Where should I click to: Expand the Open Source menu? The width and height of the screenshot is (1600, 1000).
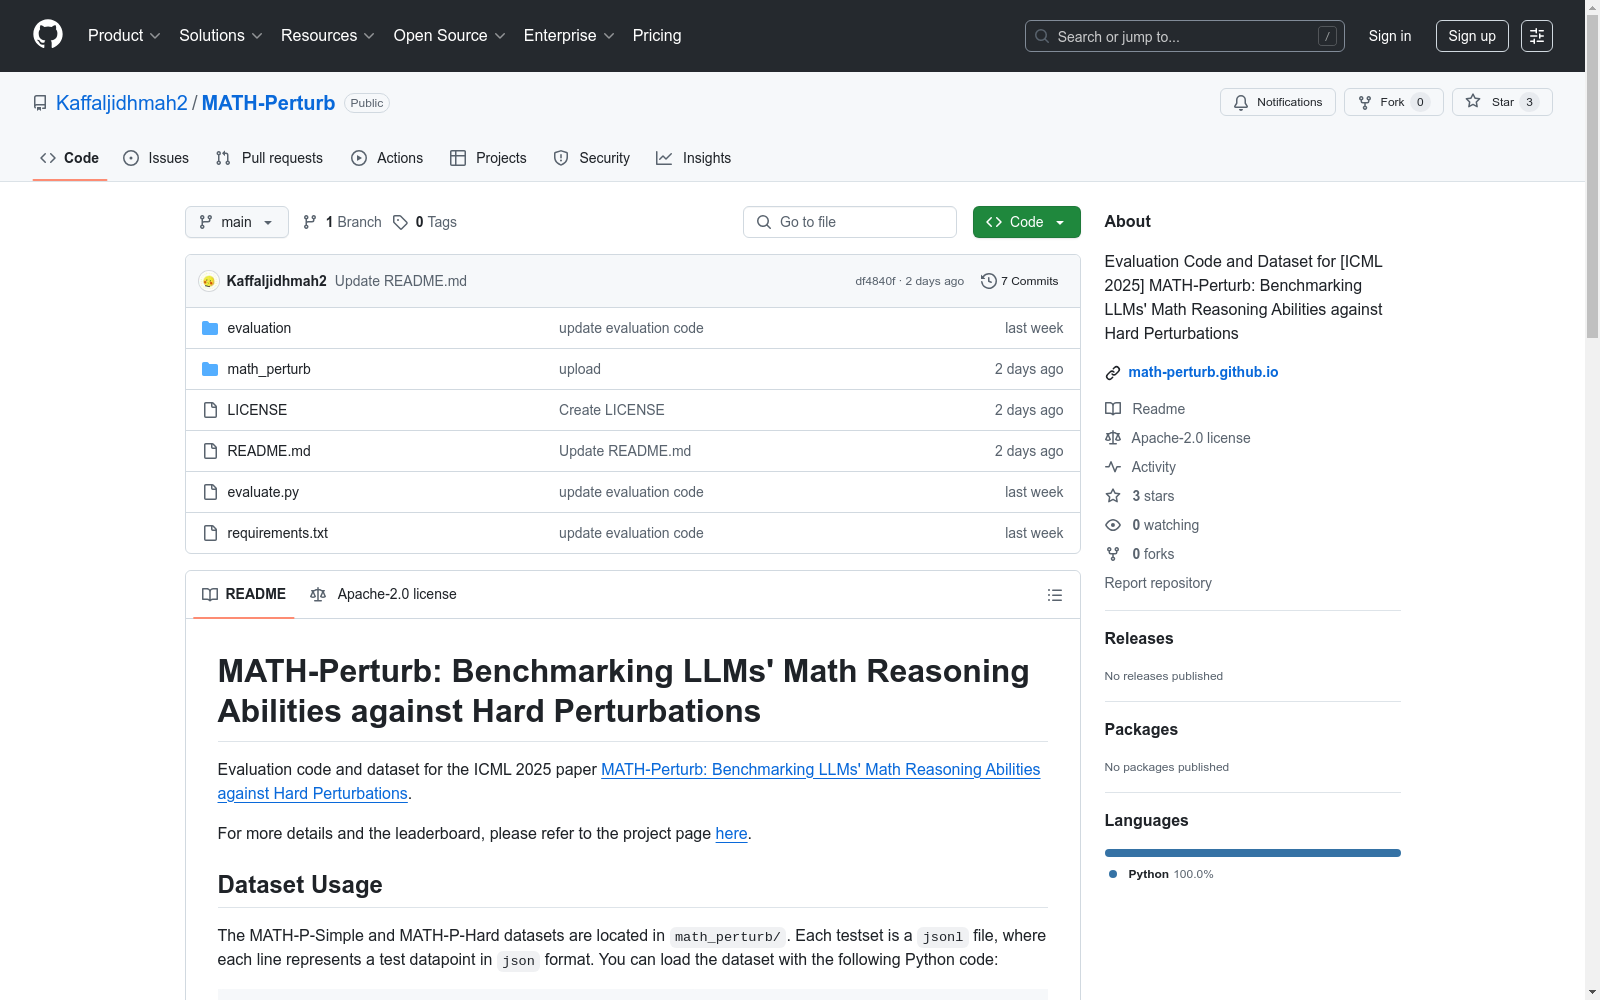450,36
